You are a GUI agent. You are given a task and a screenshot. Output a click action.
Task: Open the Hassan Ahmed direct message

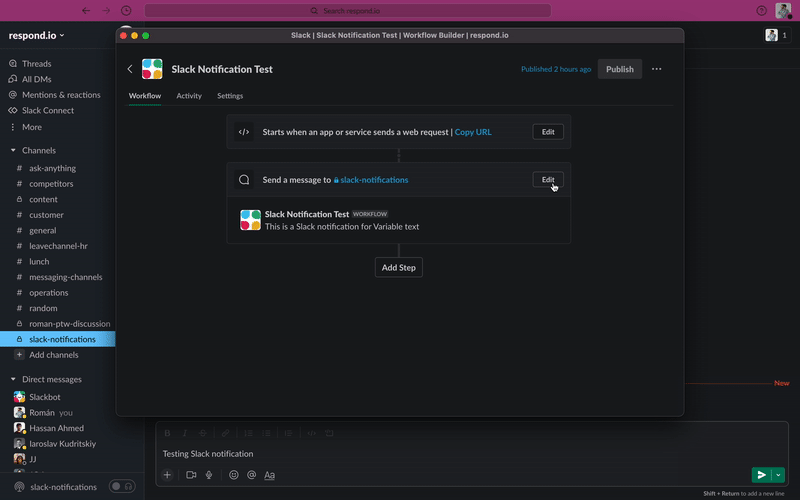(x=56, y=428)
